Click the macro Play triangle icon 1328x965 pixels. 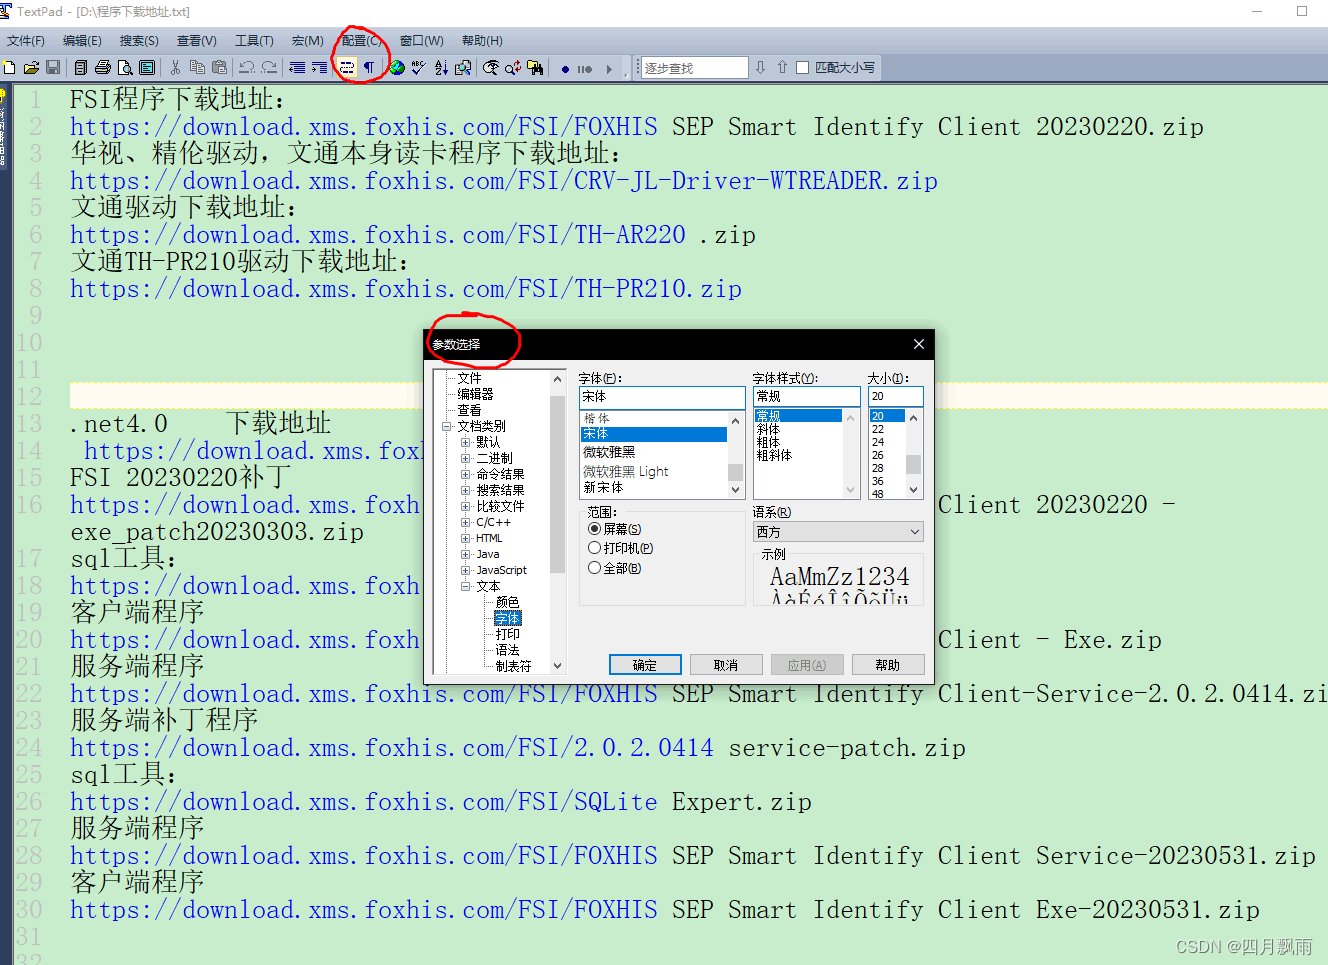[x=608, y=69]
